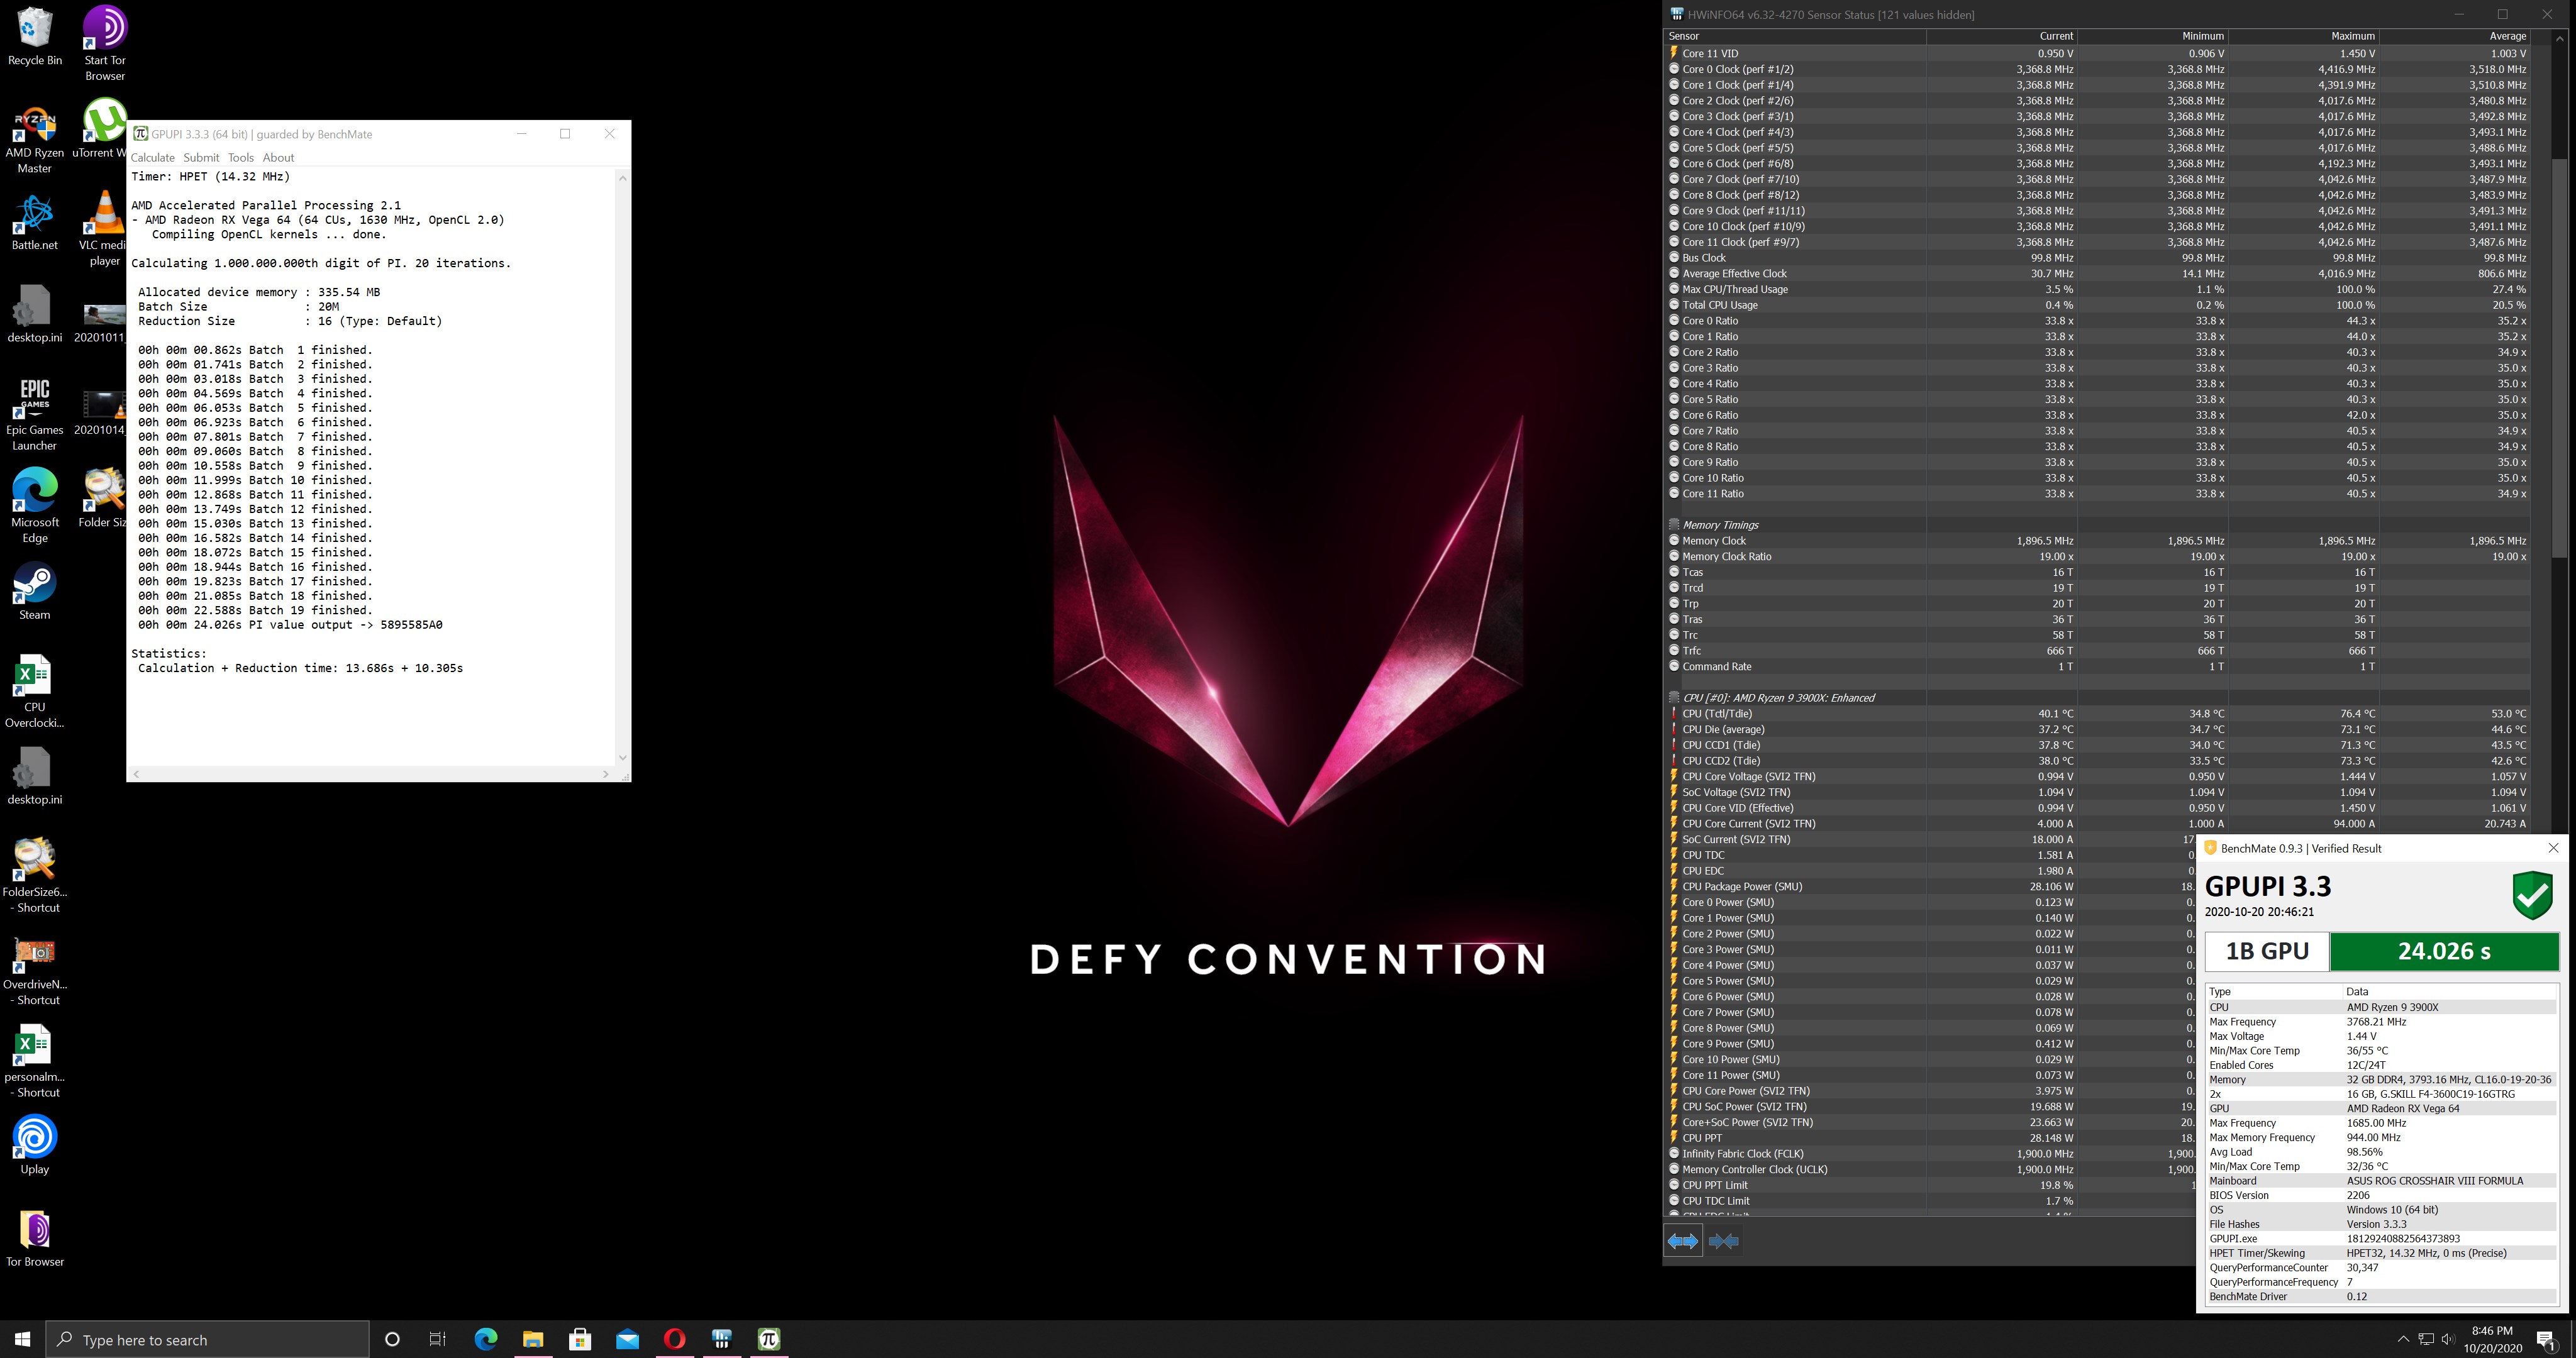Image resolution: width=2576 pixels, height=1358 pixels.
Task: Open personalm Shortcut Excel file
Action: (35, 1062)
